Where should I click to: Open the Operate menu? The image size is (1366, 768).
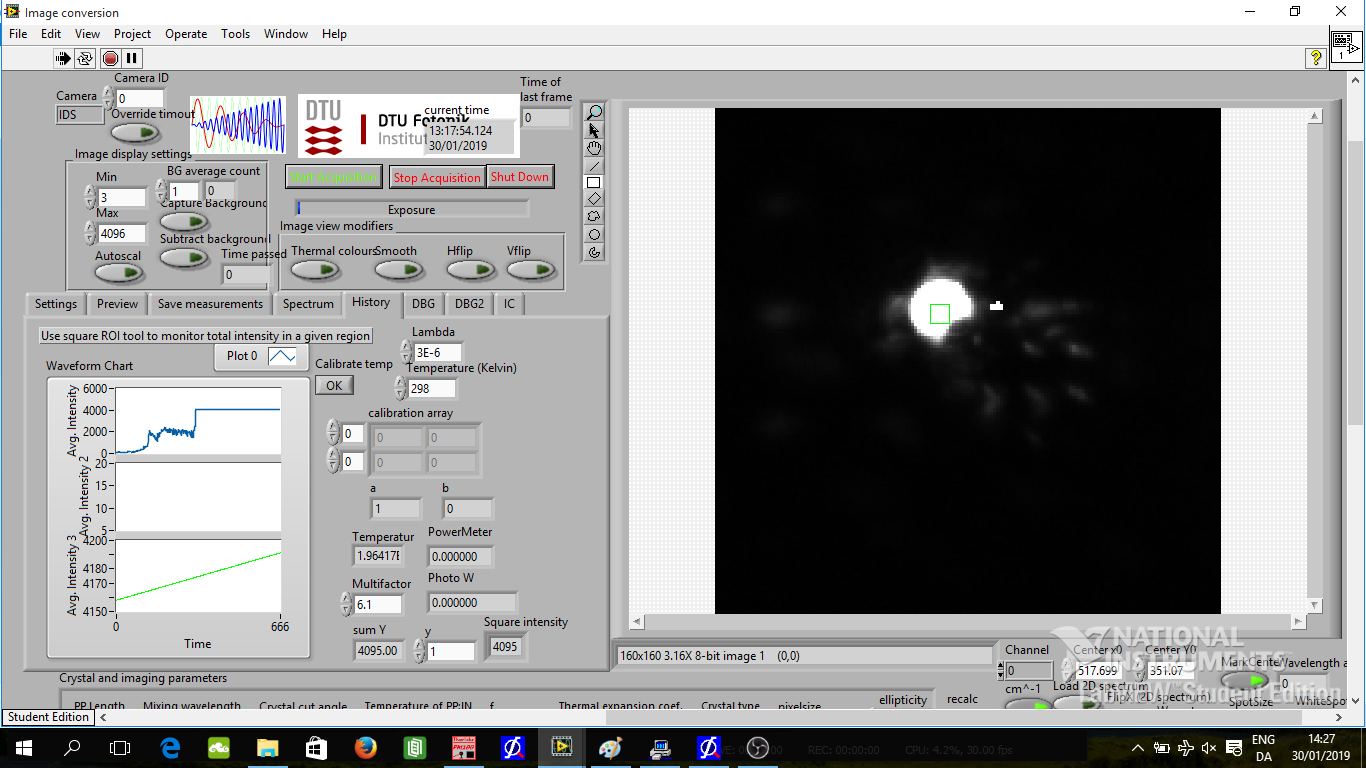tap(186, 33)
